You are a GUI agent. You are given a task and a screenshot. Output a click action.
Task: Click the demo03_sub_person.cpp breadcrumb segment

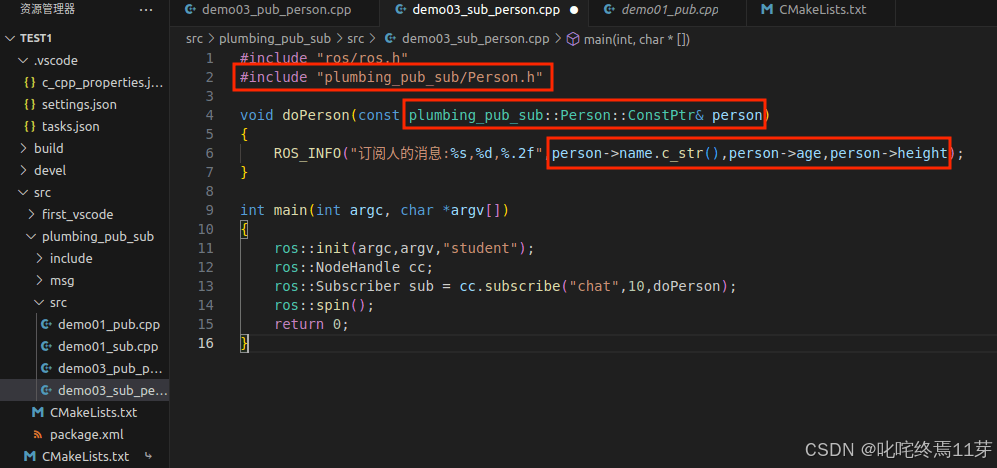[475, 39]
